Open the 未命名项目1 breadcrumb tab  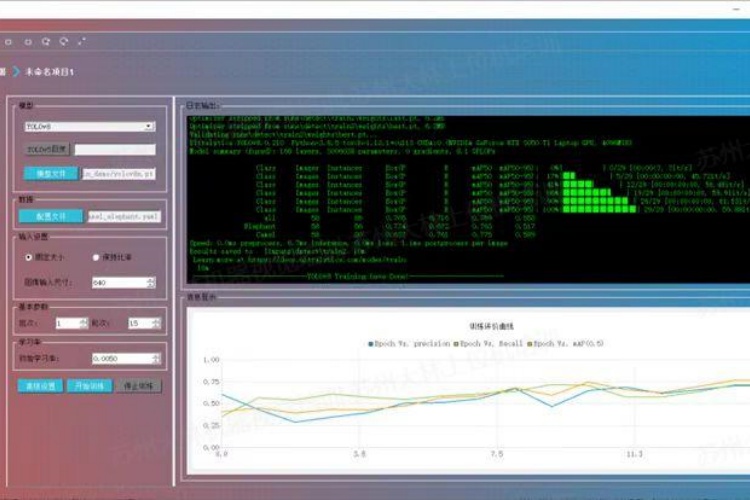[49, 72]
